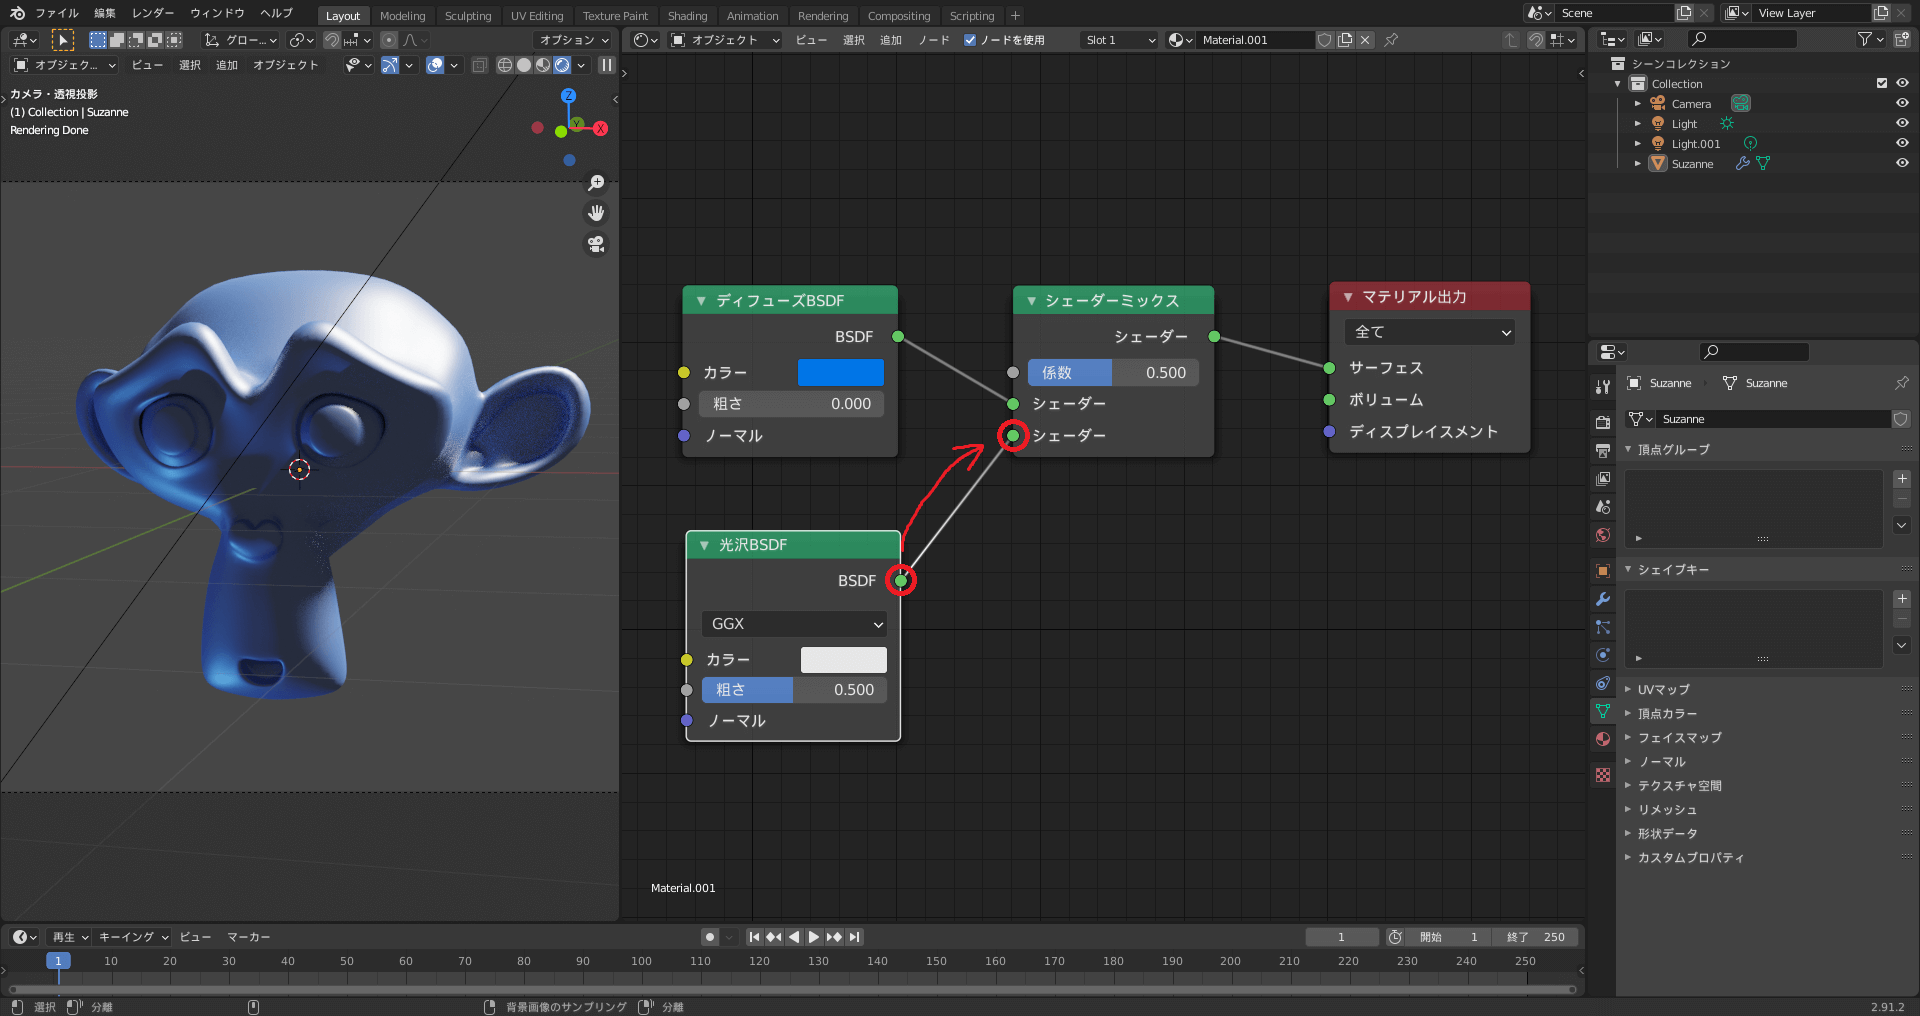Image resolution: width=1920 pixels, height=1016 pixels.
Task: Collapse the シェイプキー panel
Action: pyautogui.click(x=1628, y=570)
